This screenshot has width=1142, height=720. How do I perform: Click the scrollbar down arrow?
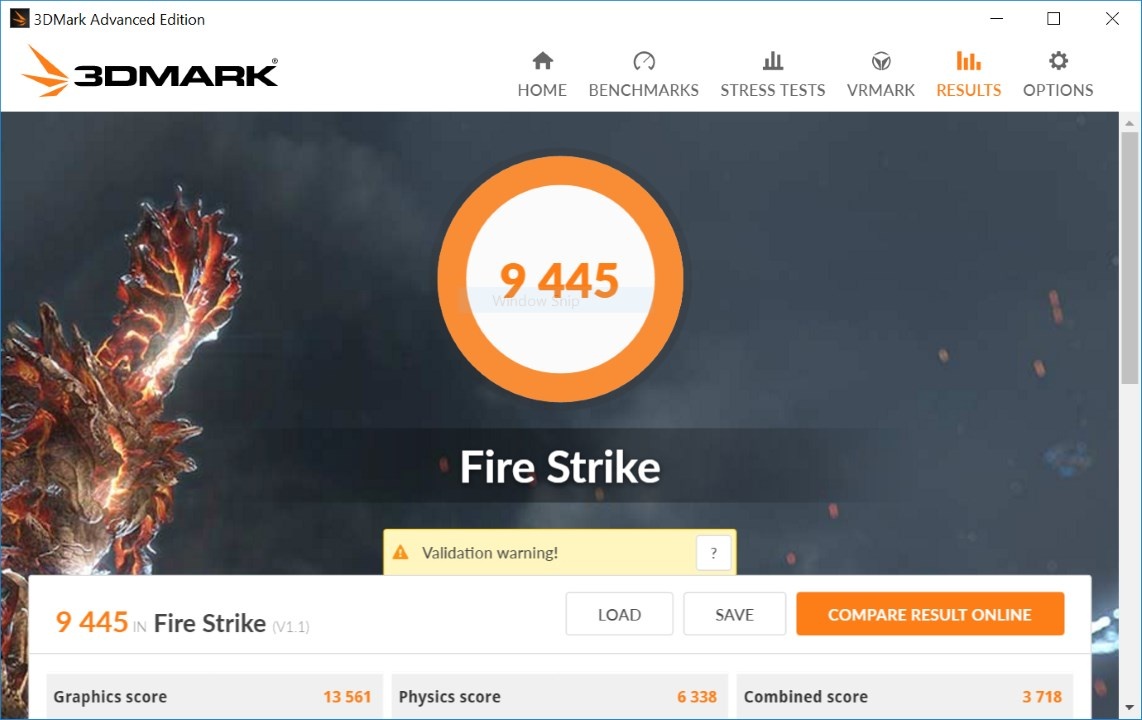pyautogui.click(x=1130, y=708)
